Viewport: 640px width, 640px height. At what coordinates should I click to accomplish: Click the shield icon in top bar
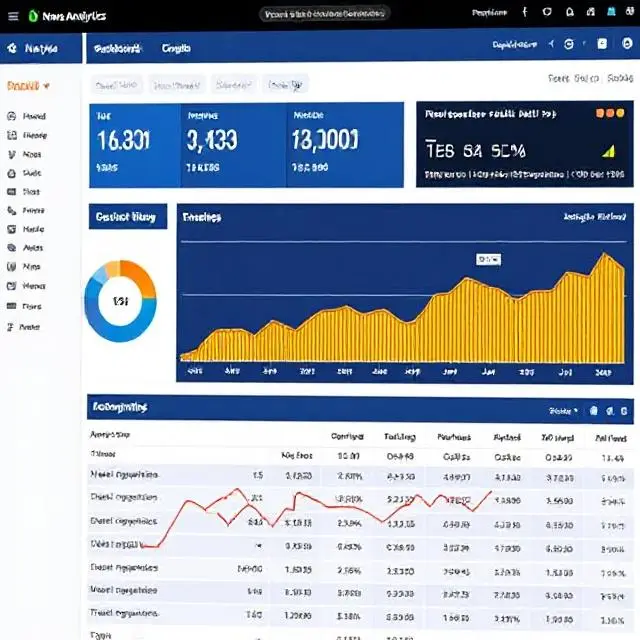pos(547,14)
